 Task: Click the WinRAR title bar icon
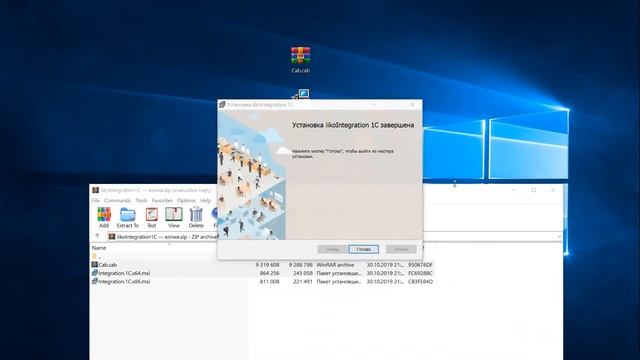tap(95, 190)
